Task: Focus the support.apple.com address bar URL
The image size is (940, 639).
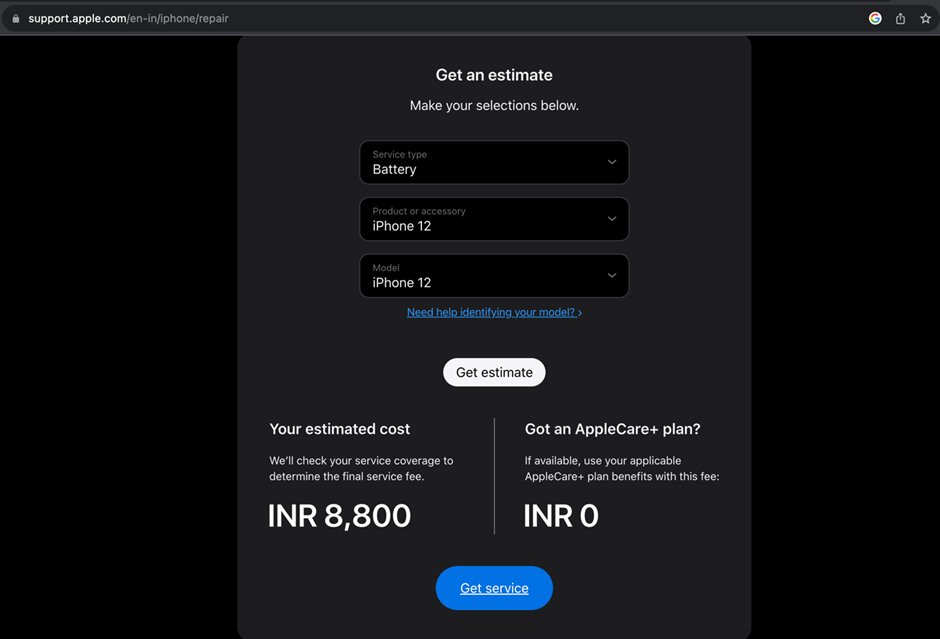Action: (x=128, y=19)
